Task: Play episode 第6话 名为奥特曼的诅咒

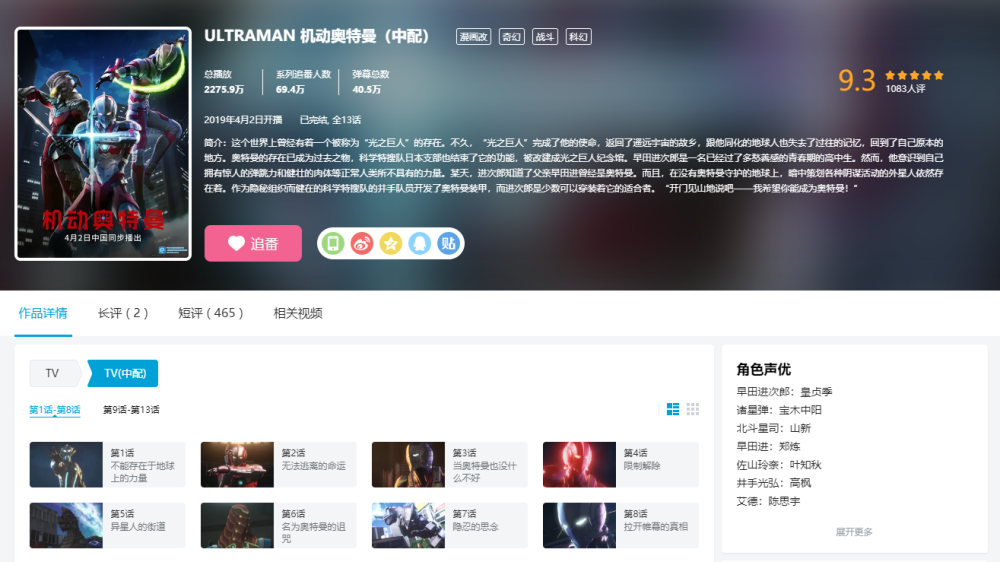Action: coord(279,526)
